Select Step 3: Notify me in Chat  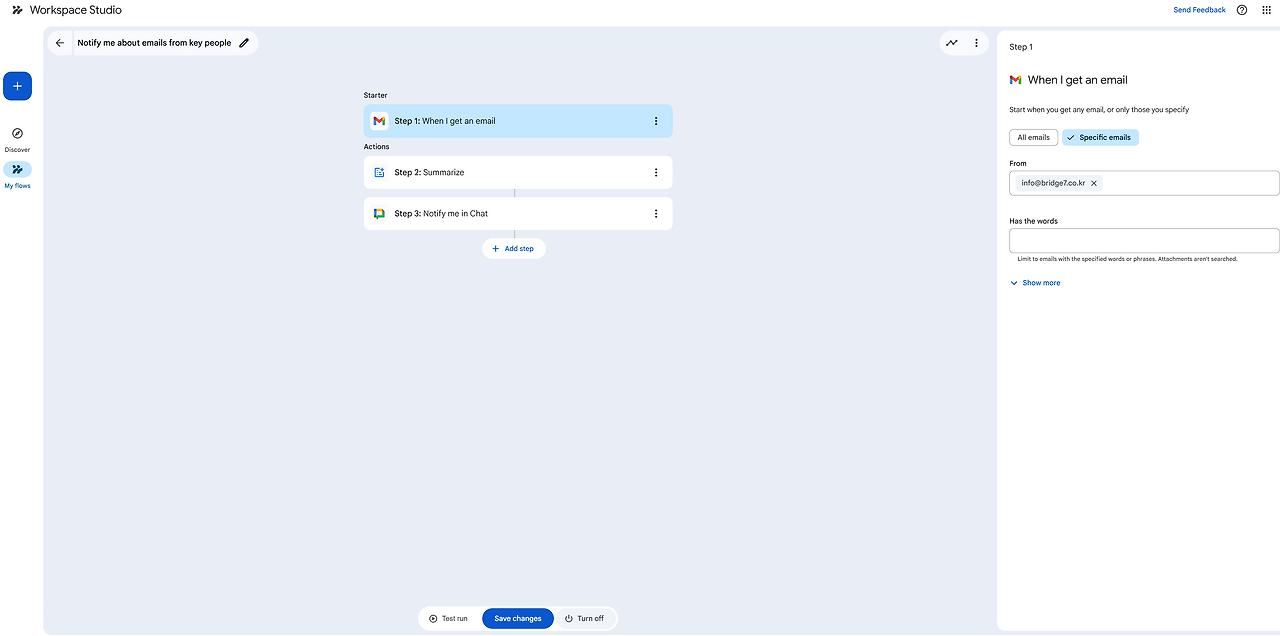click(x=518, y=213)
